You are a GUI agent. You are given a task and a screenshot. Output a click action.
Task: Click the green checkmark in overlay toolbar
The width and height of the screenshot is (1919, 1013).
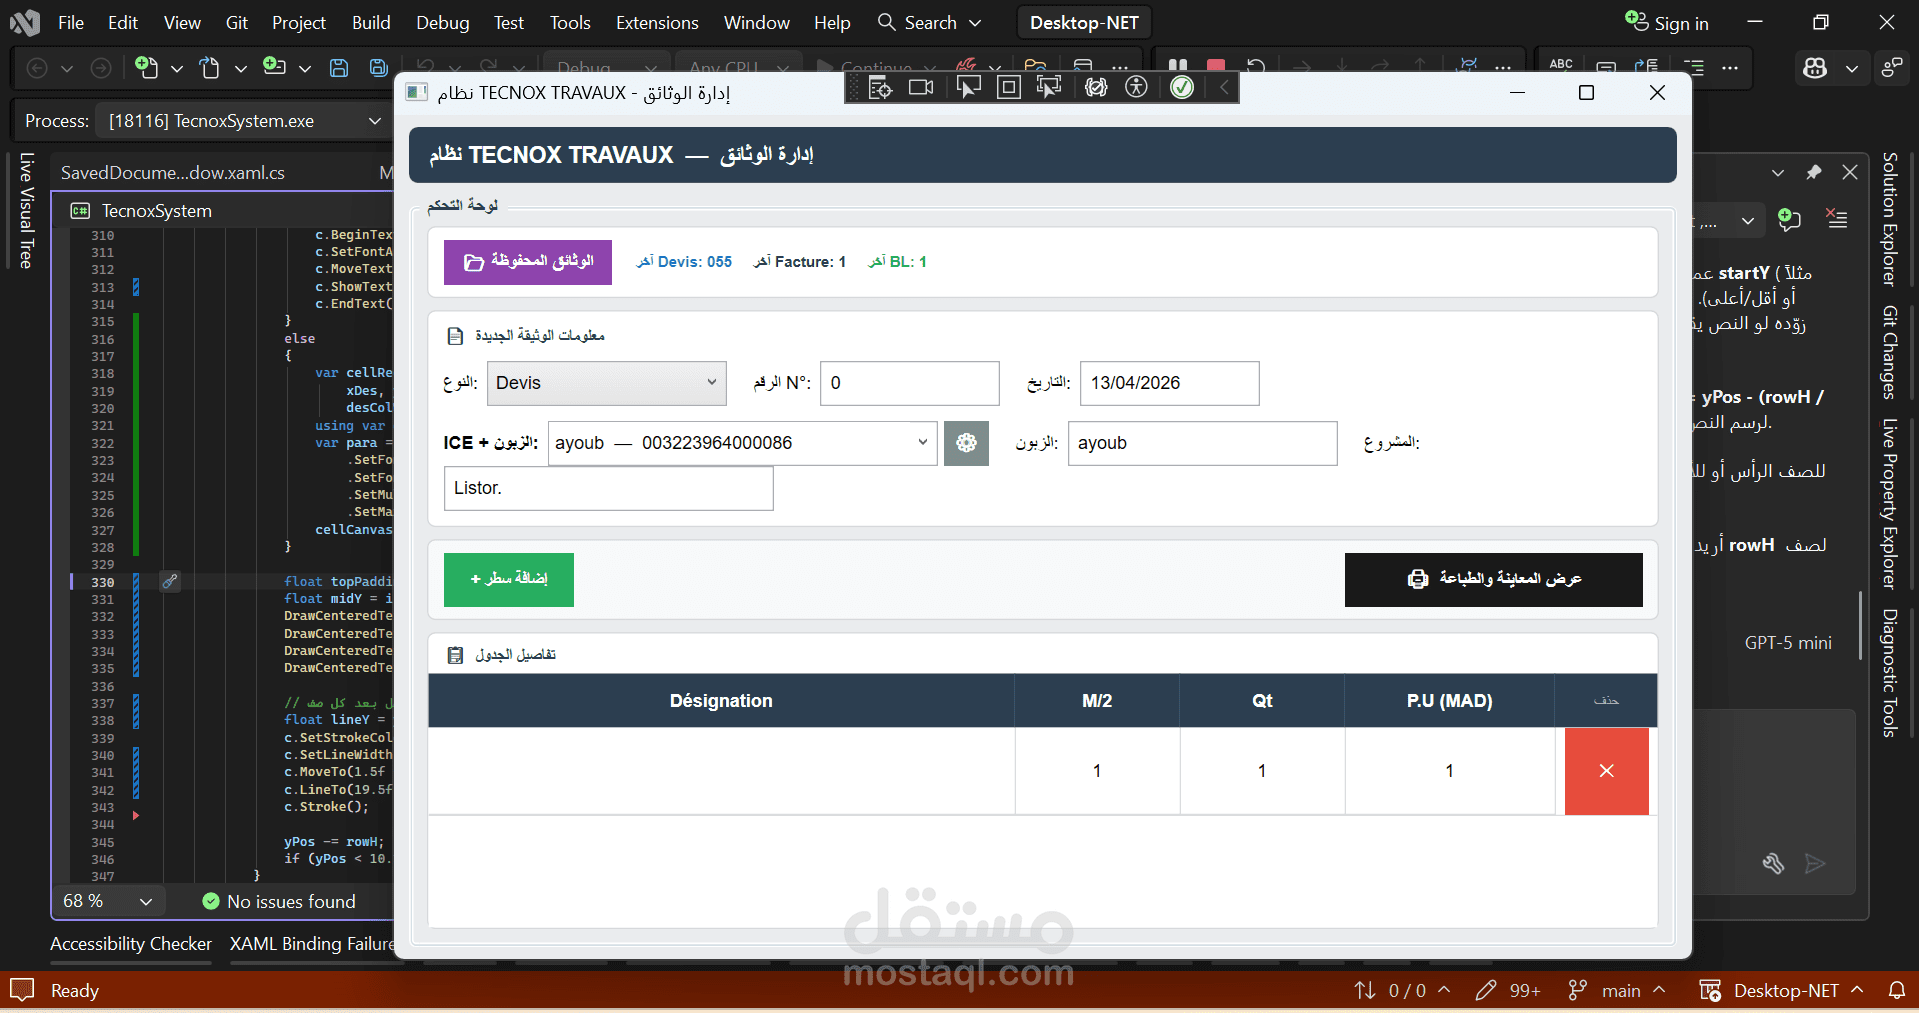1182,88
